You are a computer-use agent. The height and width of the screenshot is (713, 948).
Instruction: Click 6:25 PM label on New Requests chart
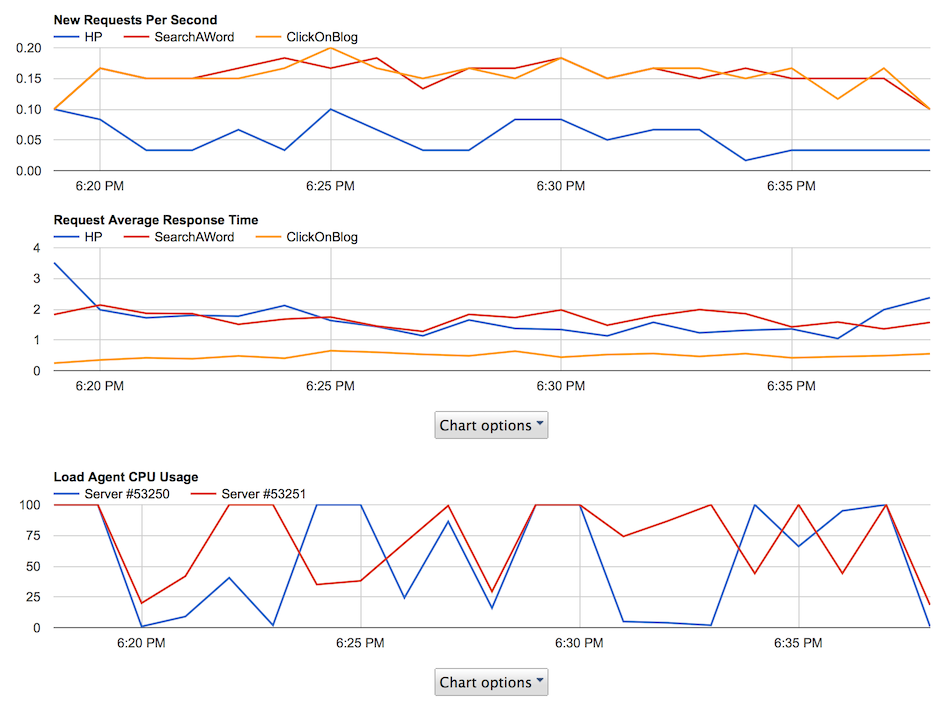(330, 186)
